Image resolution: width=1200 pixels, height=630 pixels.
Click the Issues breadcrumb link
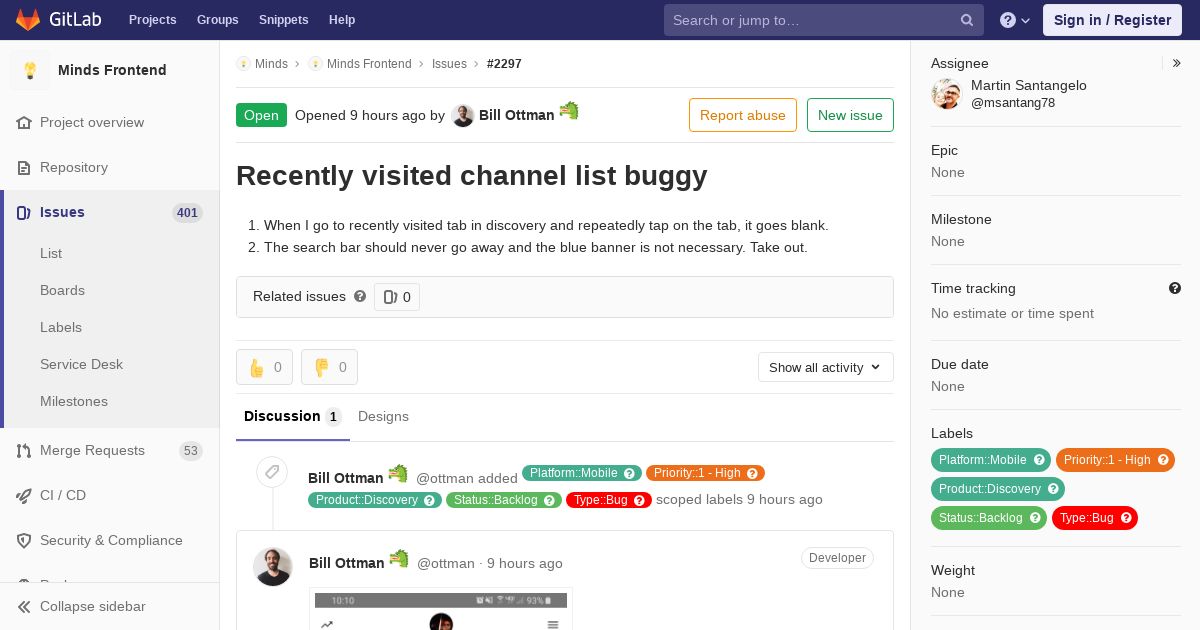[449, 63]
